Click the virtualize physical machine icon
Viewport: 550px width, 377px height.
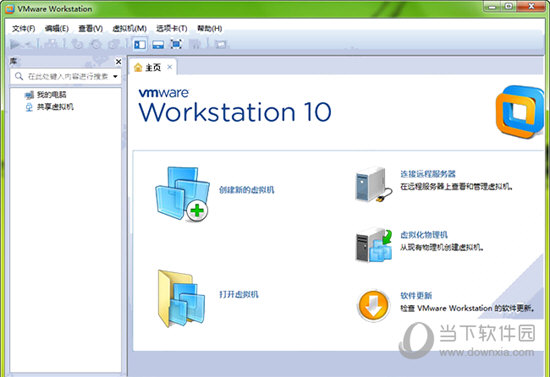tap(374, 245)
